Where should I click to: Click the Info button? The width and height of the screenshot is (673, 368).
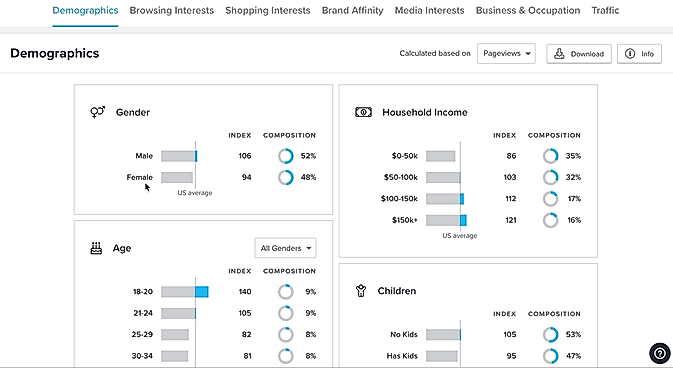639,54
